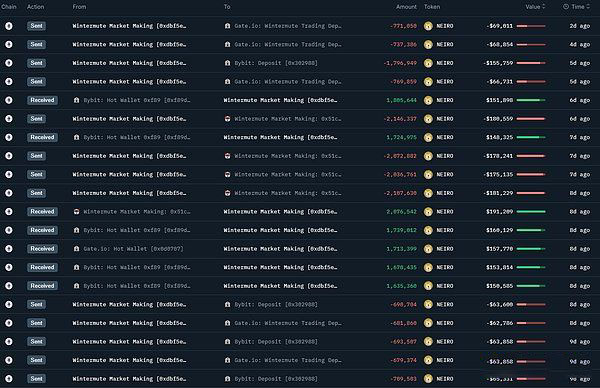This screenshot has width=600, height=388.
Task: Click the sort arrows next to Value header
Action: coord(544,7)
